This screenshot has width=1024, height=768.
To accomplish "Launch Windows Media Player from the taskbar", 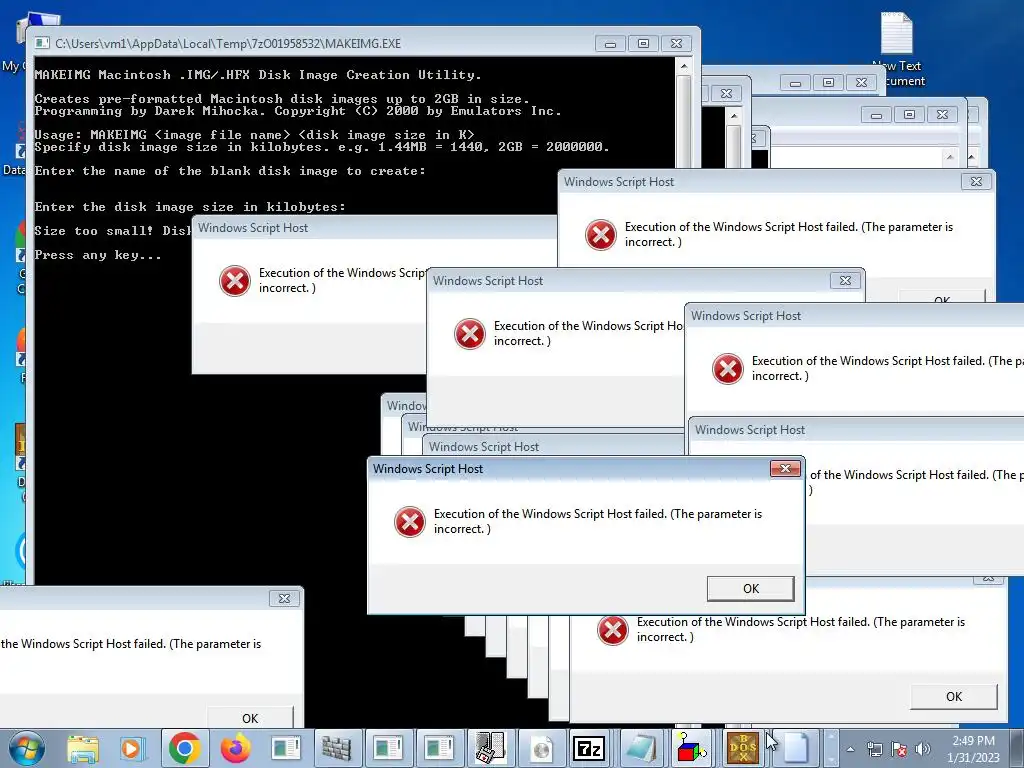I will click(131, 748).
